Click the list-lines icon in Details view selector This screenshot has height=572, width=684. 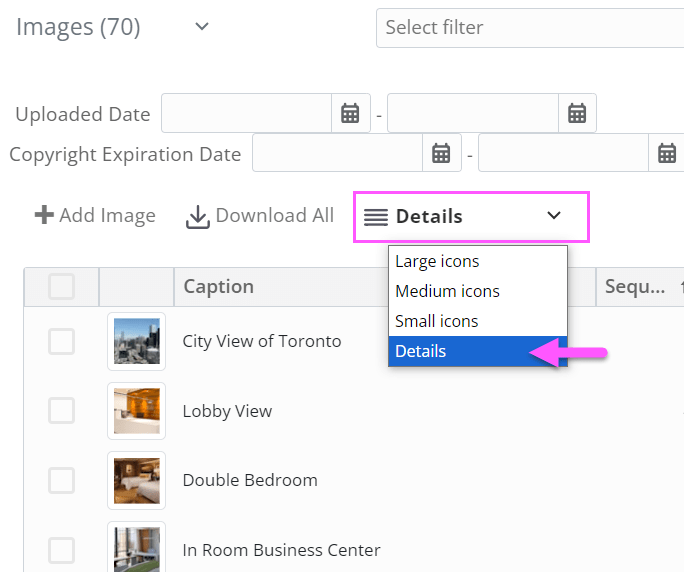pyautogui.click(x=376, y=217)
